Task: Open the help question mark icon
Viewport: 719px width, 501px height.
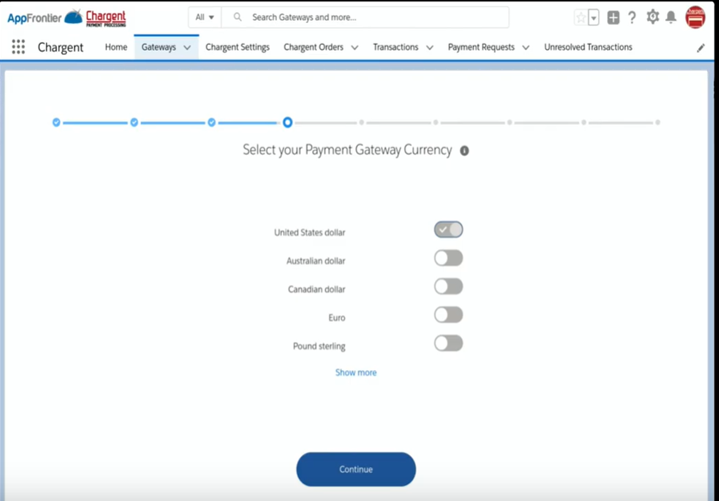Action: 632,18
